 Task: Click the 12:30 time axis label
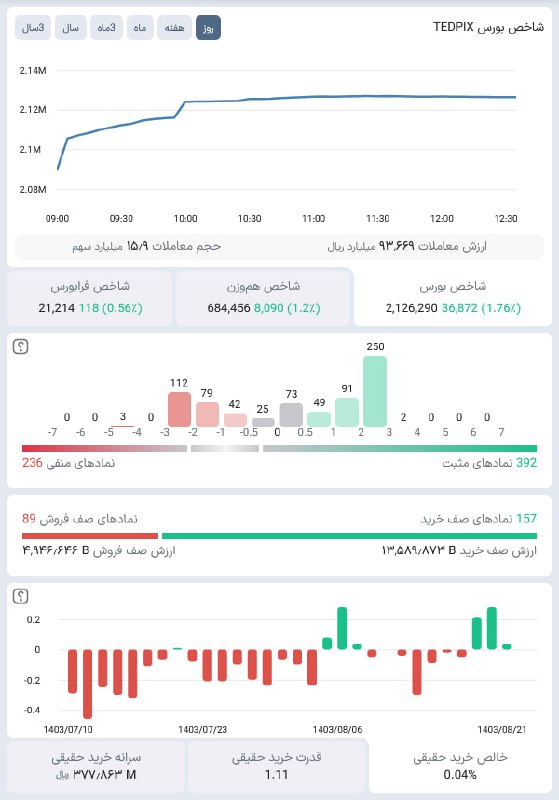click(506, 218)
